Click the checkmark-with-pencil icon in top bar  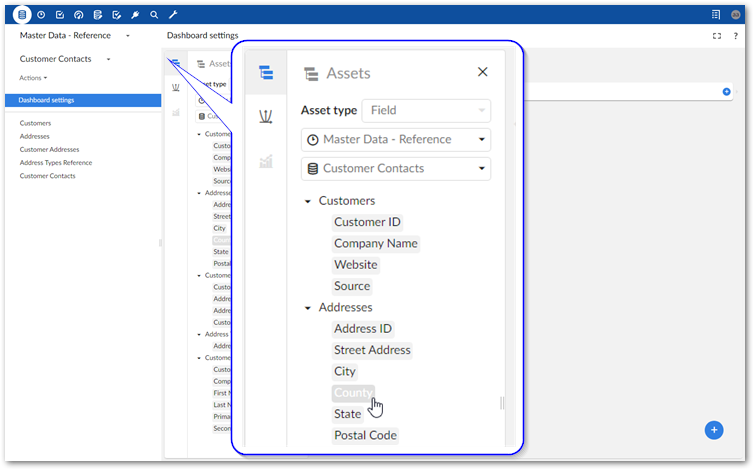coord(116,15)
